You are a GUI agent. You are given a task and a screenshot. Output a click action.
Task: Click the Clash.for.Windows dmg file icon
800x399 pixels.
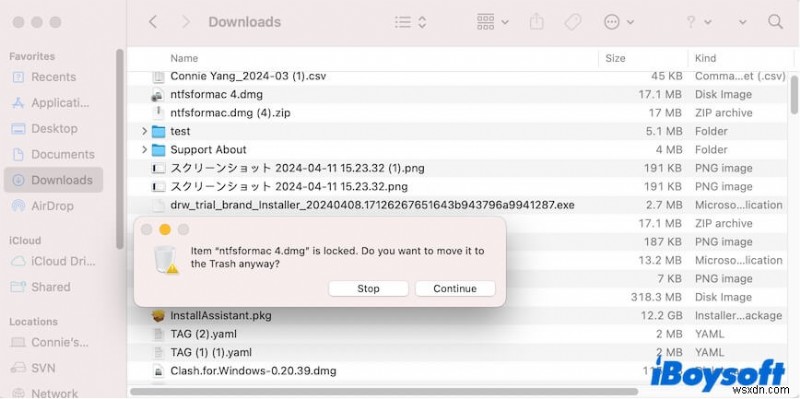pos(159,371)
